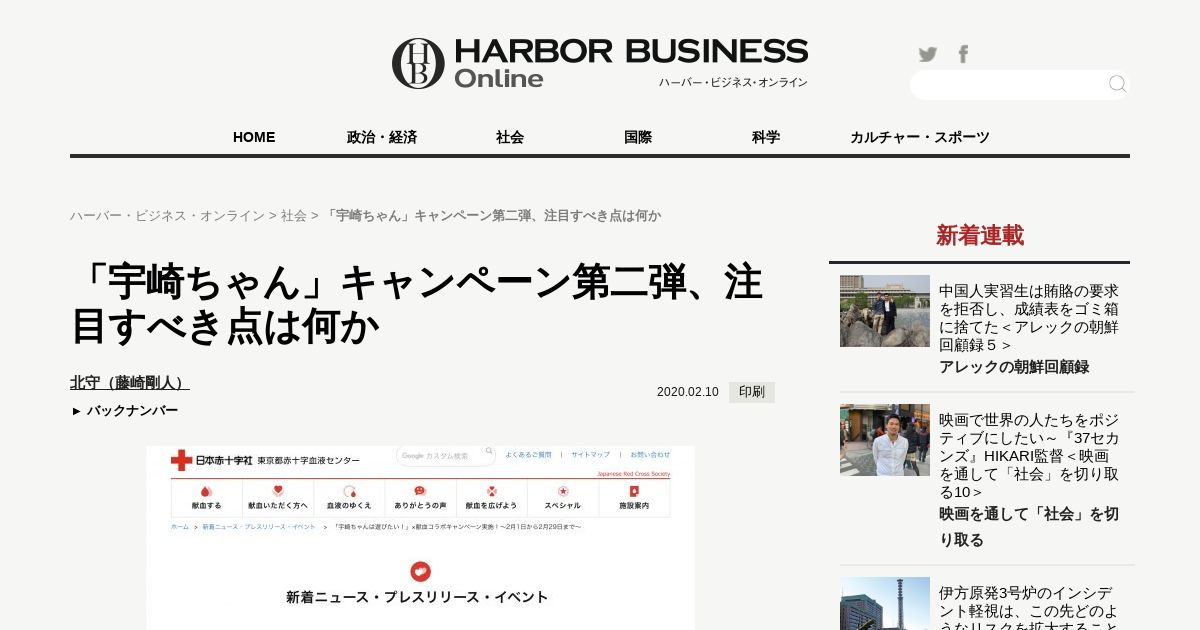Click the article title 「宇崎ちゃん」キャンペーン第二弾

417,304
